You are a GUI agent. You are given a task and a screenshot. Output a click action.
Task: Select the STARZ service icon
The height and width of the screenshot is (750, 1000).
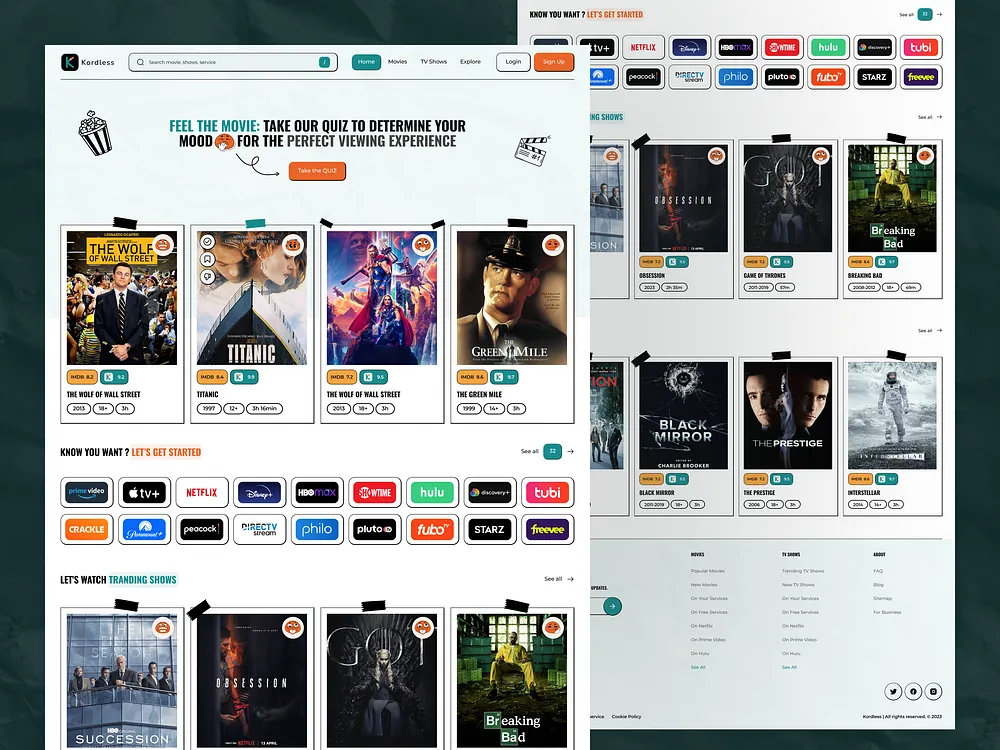pyautogui.click(x=490, y=529)
